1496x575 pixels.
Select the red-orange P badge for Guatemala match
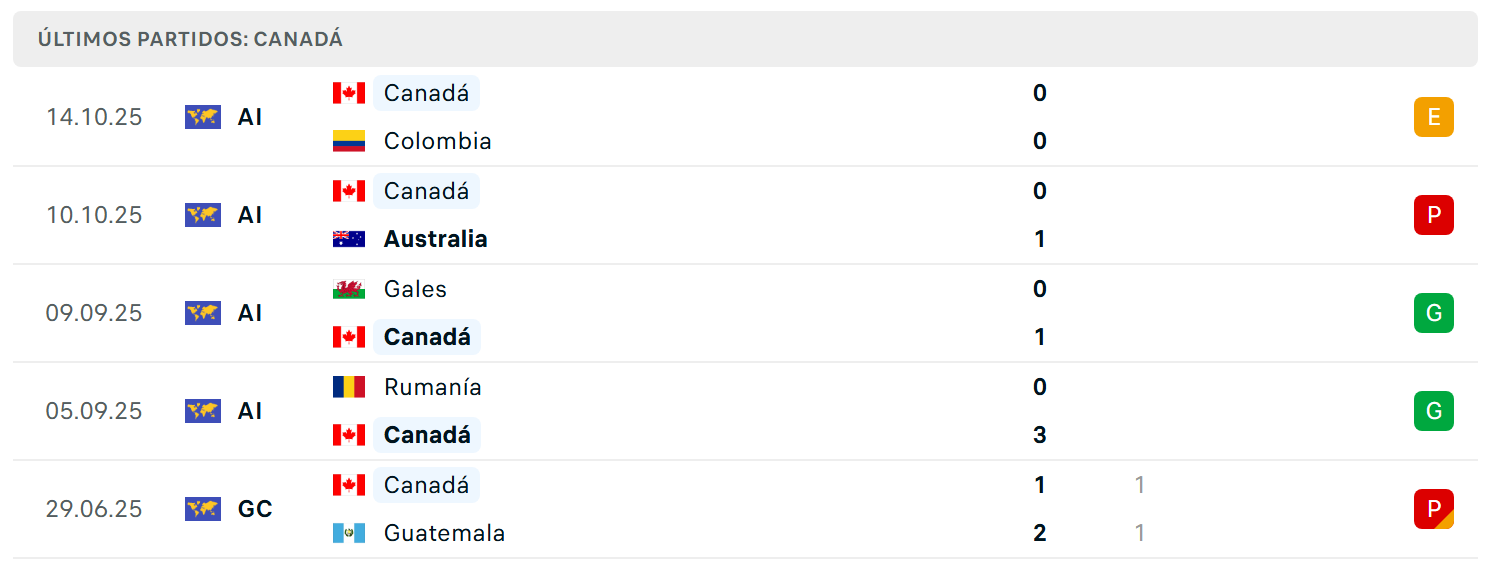coord(1434,509)
